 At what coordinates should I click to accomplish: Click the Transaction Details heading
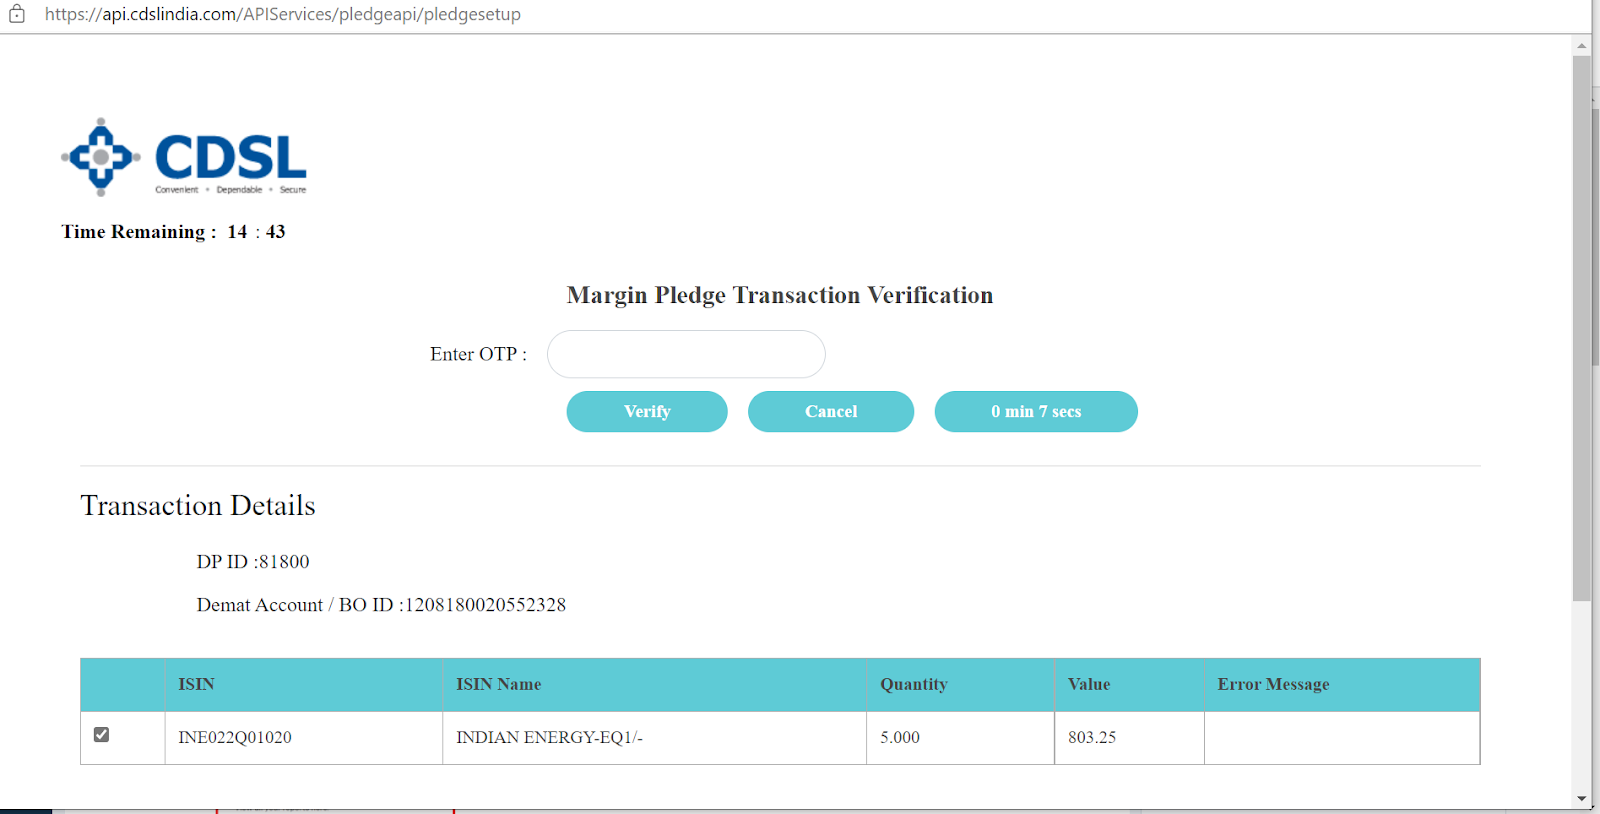(x=198, y=506)
